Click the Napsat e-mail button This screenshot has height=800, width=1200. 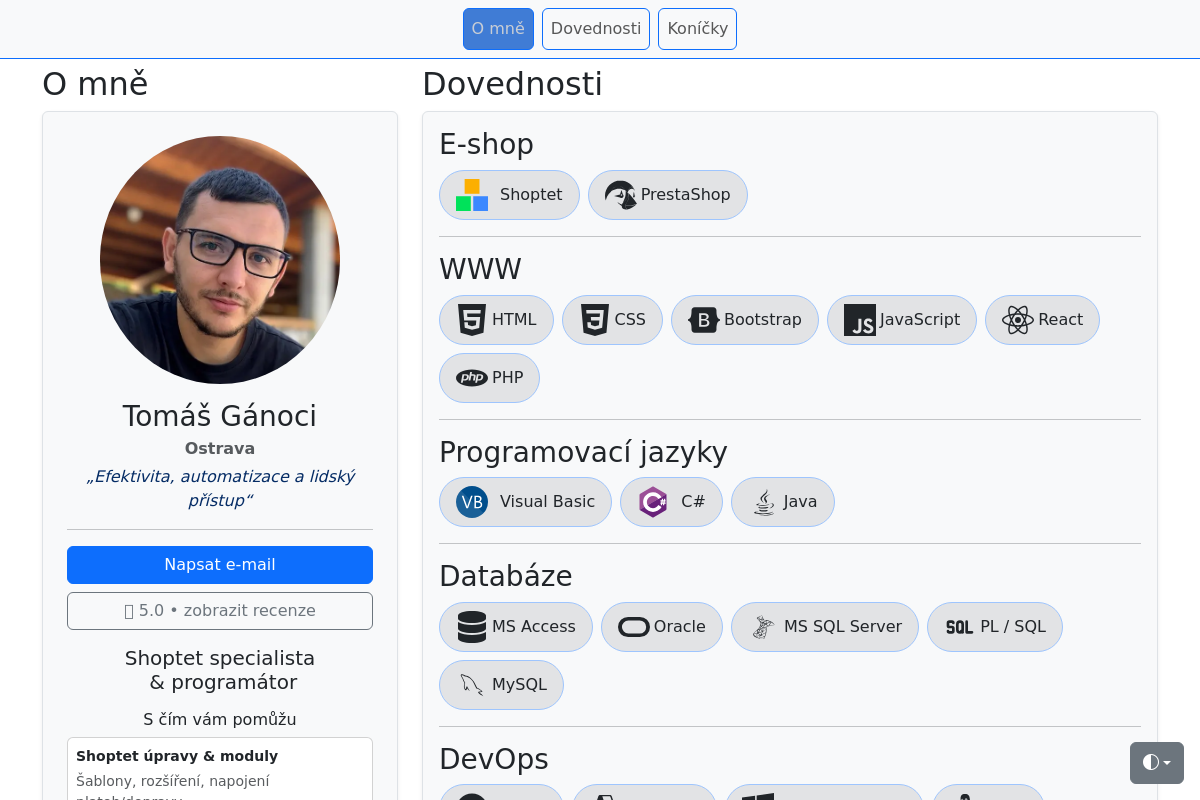(220, 564)
